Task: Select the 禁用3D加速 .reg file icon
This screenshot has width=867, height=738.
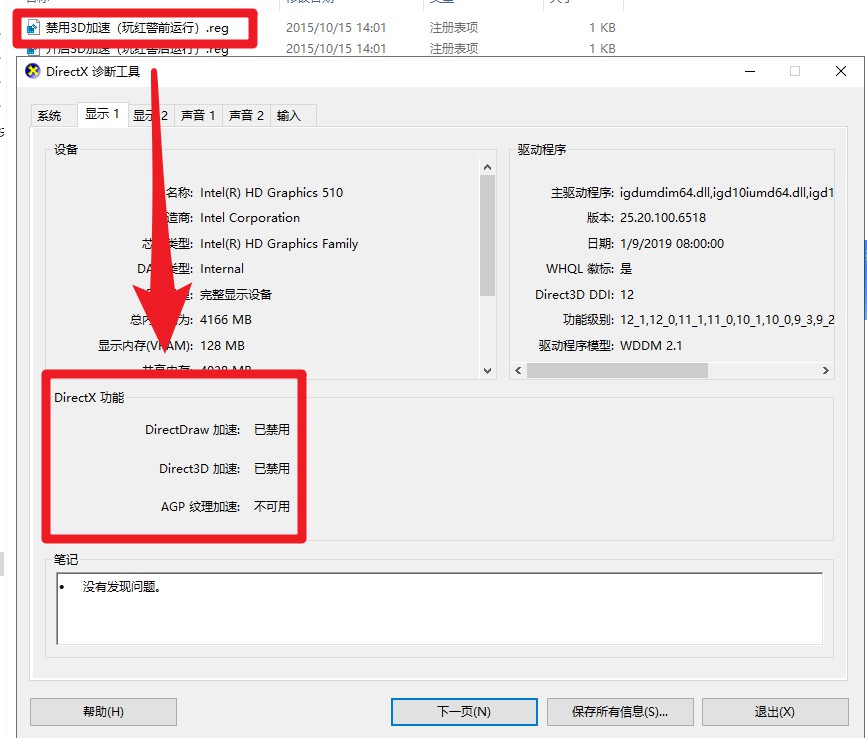Action: click(x=33, y=28)
